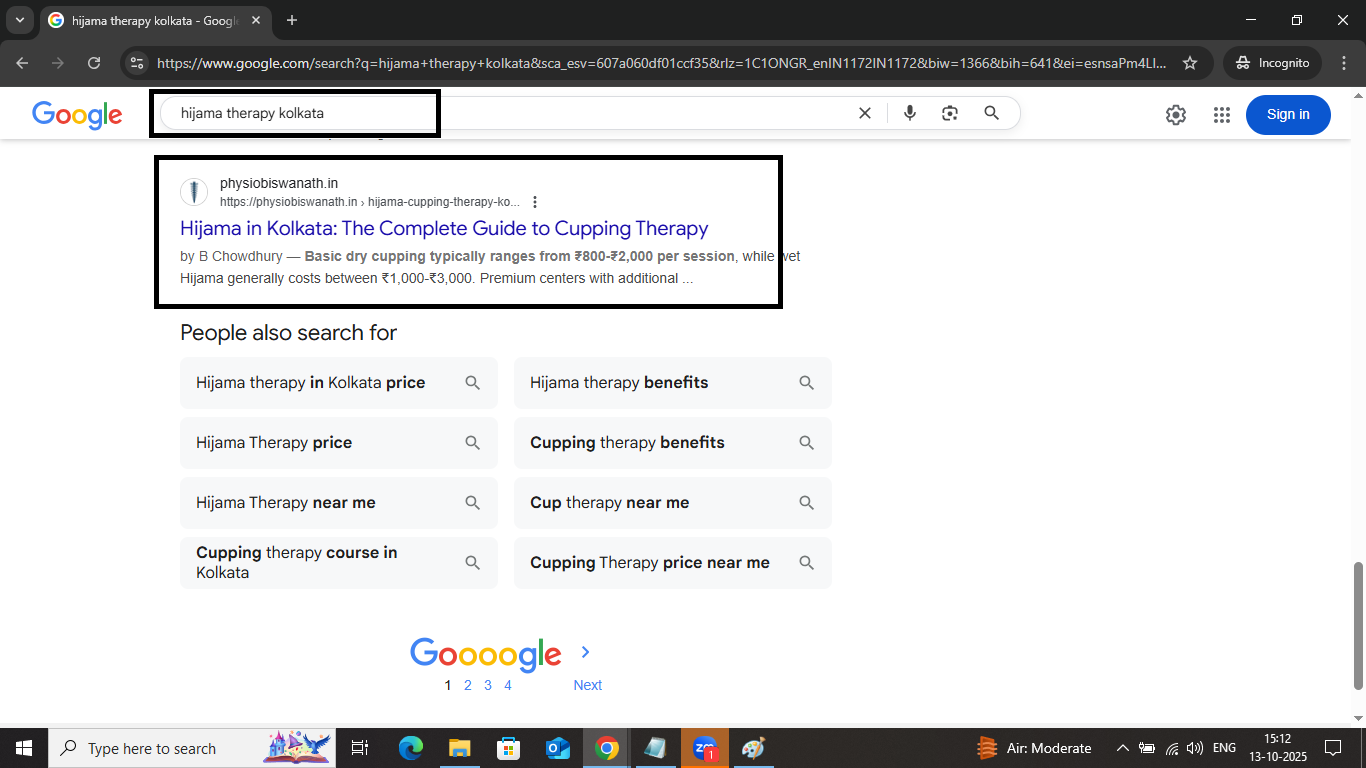The width and height of the screenshot is (1366, 768).
Task: Open options for the physiobiswanath.in result
Action: pos(535,201)
